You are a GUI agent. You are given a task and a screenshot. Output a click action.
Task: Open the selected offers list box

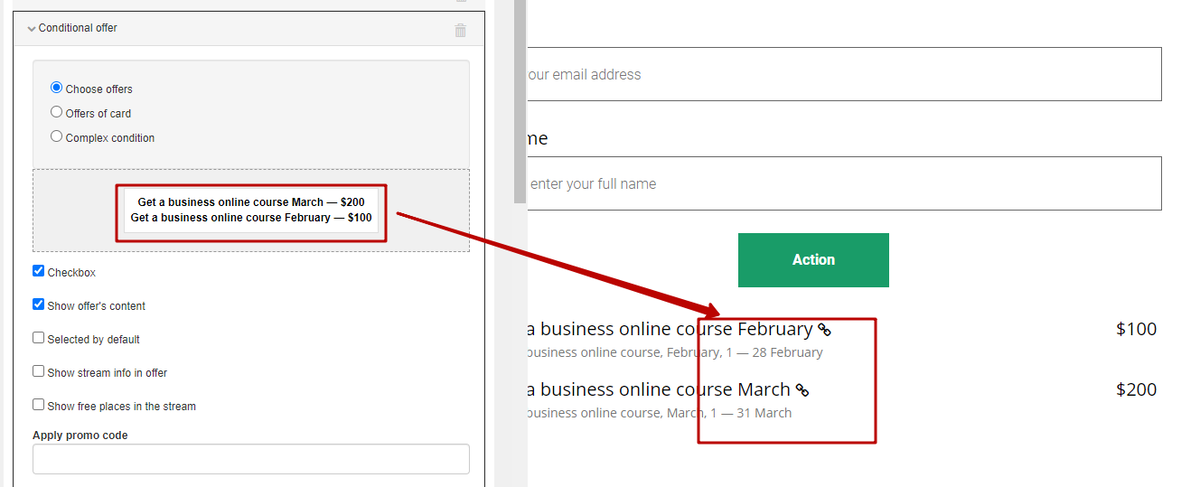tap(251, 210)
